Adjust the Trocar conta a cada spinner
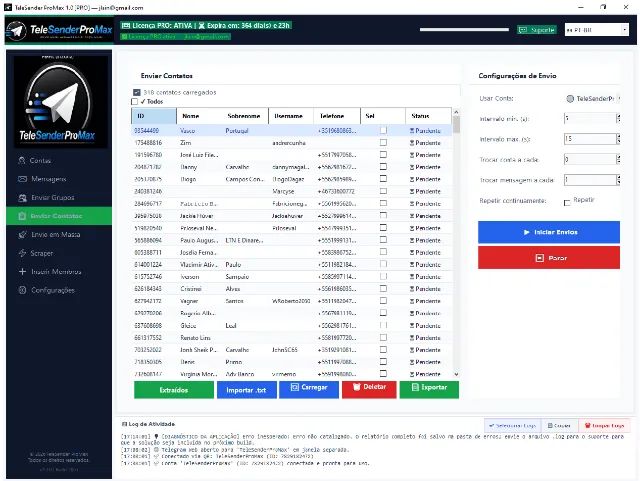640x481 pixels. pyautogui.click(x=618, y=160)
